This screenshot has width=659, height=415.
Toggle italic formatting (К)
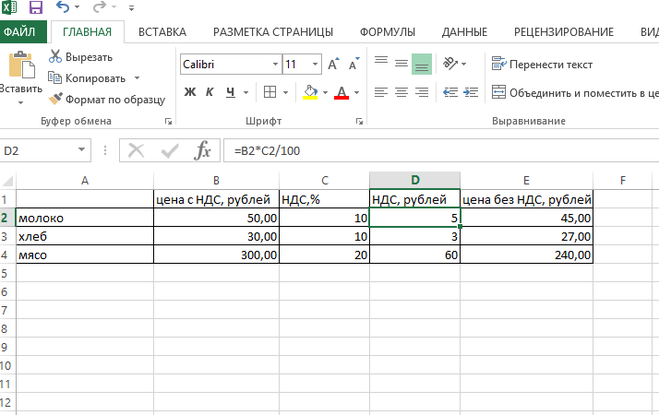[x=211, y=93]
